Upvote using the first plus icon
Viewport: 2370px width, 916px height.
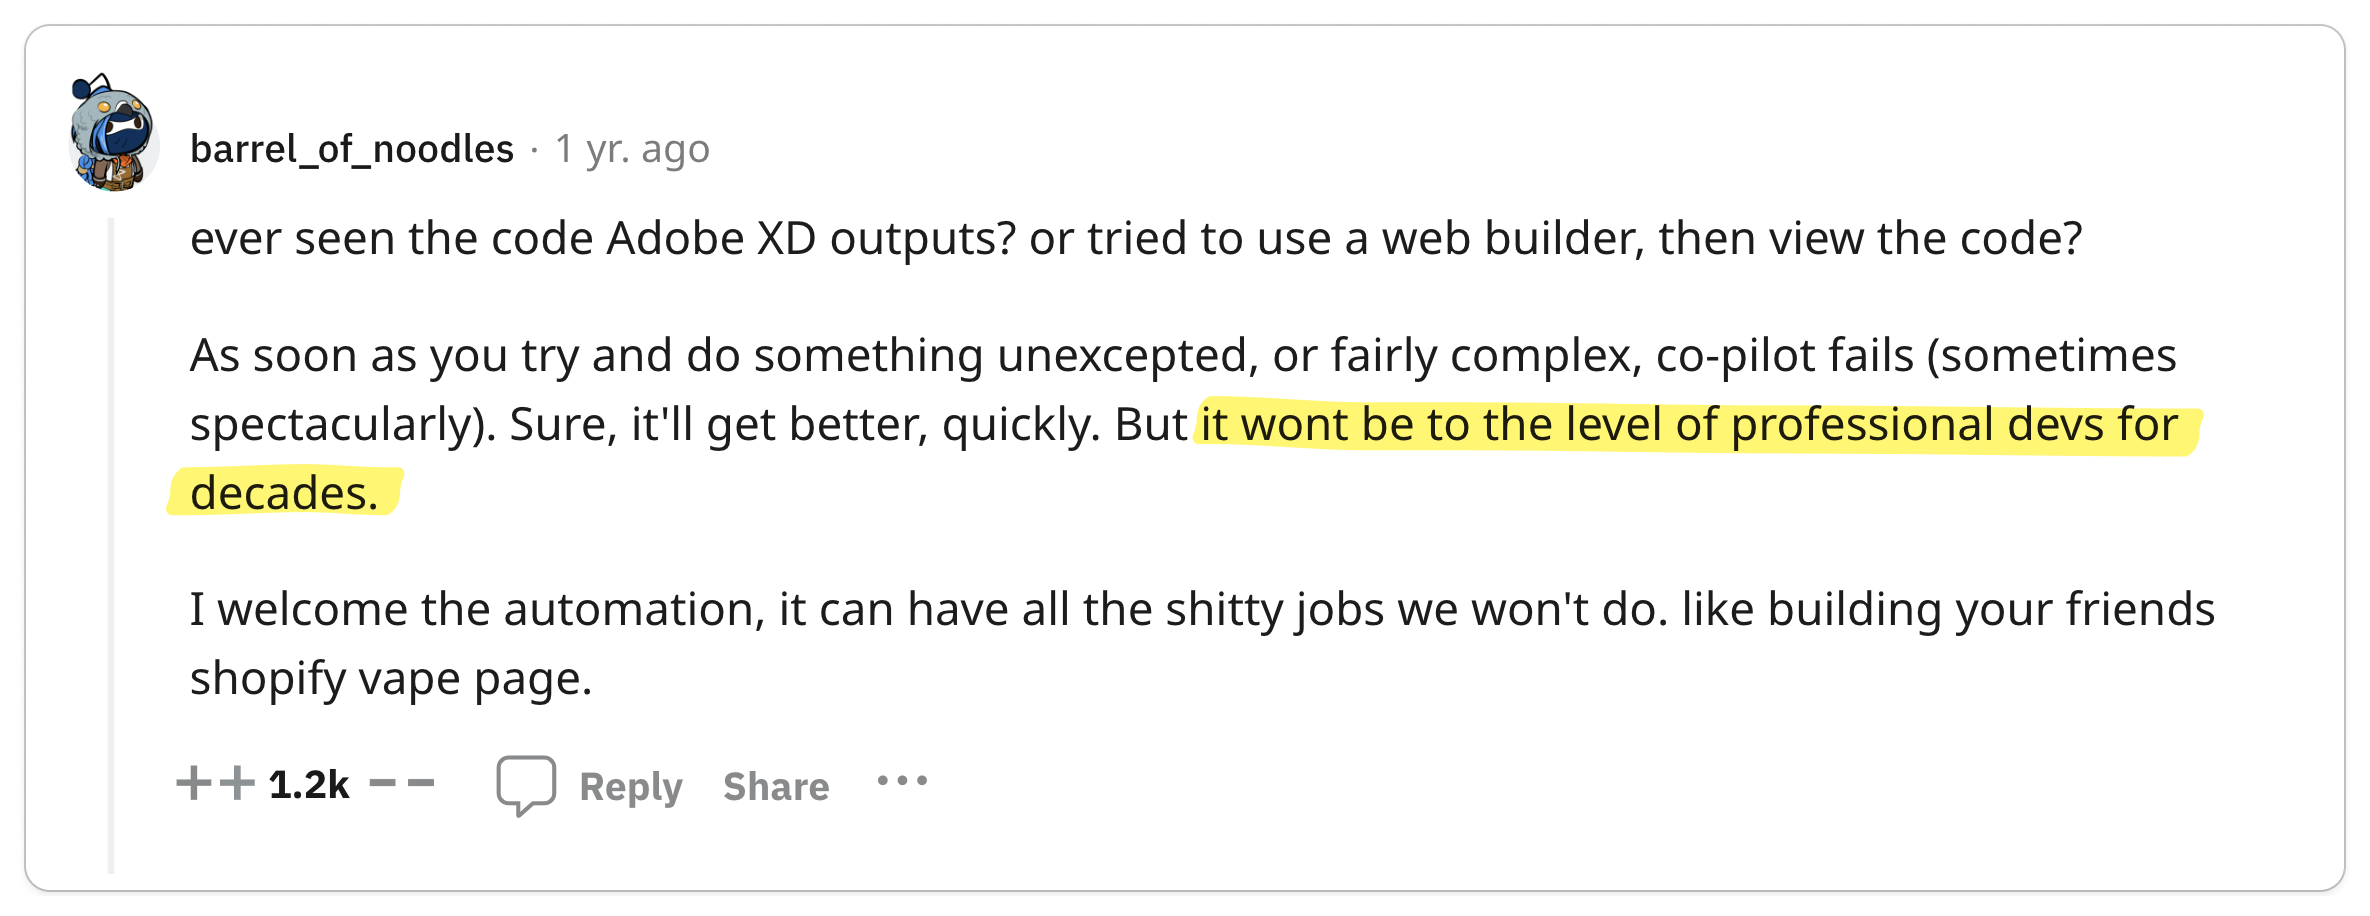[194, 783]
